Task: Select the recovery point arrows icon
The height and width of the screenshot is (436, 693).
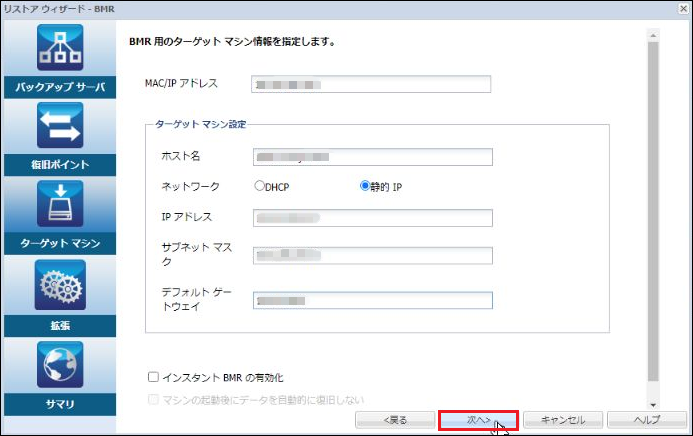Action: 60,125
